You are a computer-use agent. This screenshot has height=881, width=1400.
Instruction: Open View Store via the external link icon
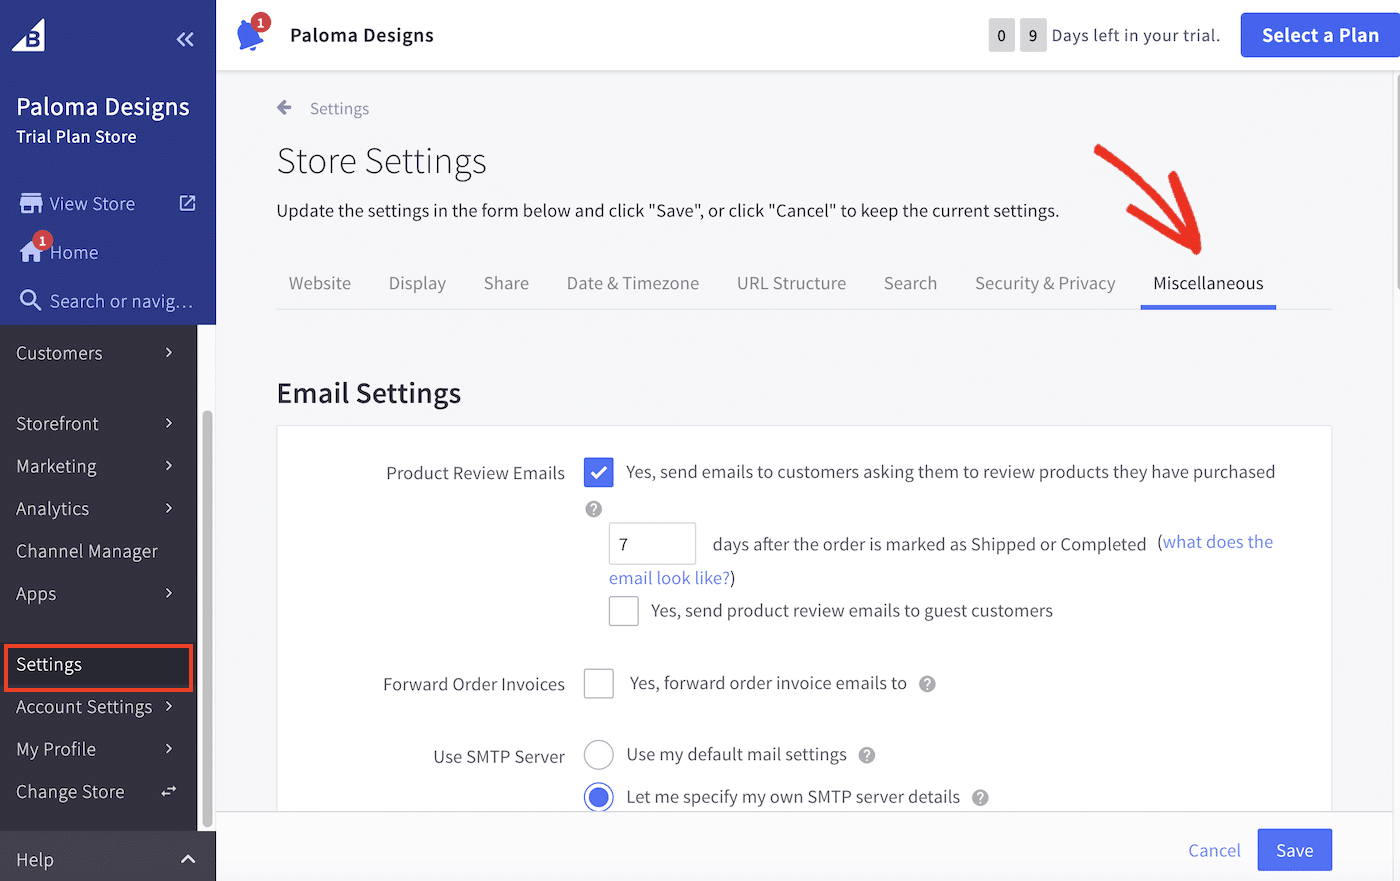pos(186,202)
